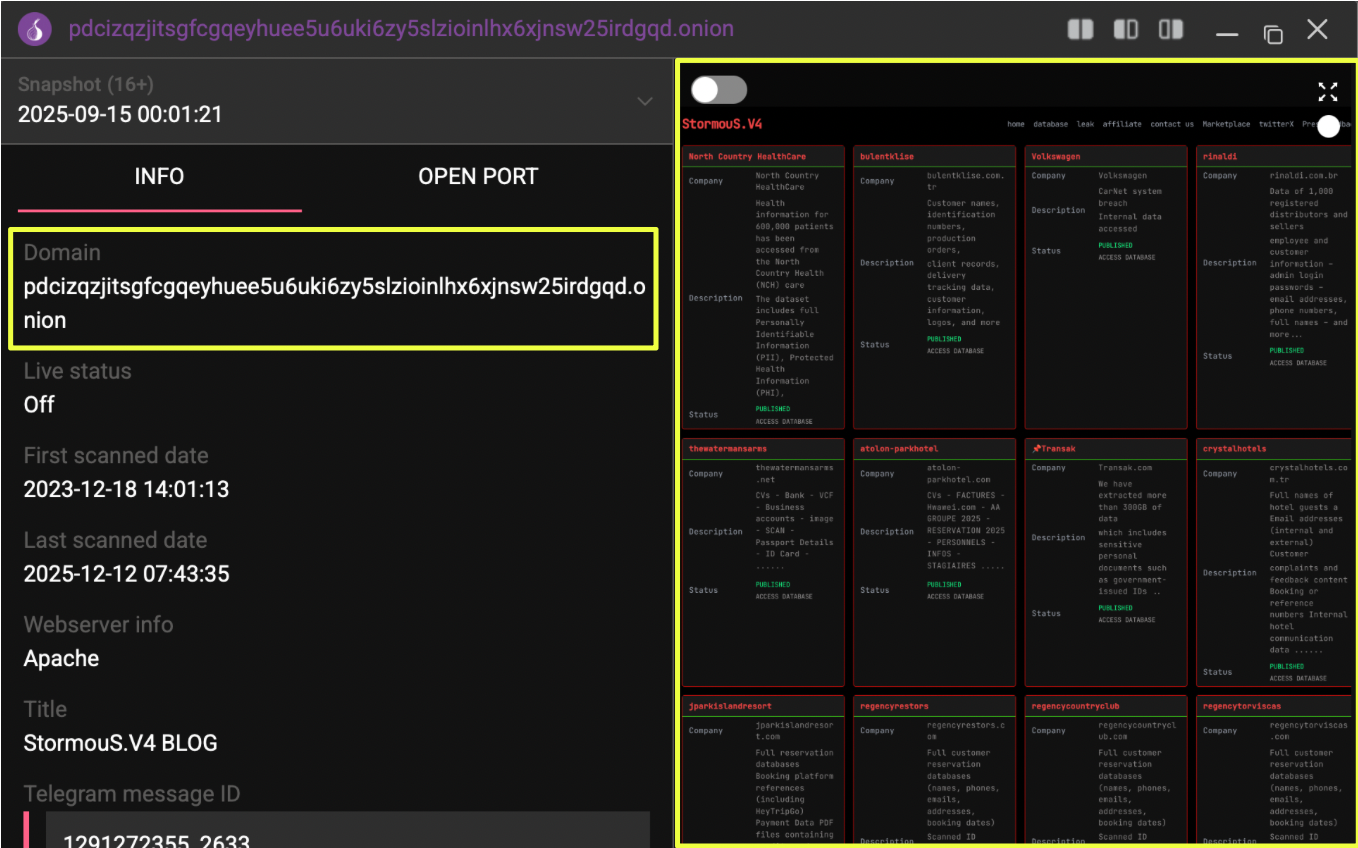This screenshot has height=848, width=1358.
Task: Switch to the right-panel-filled layout icon
Action: (1171, 30)
